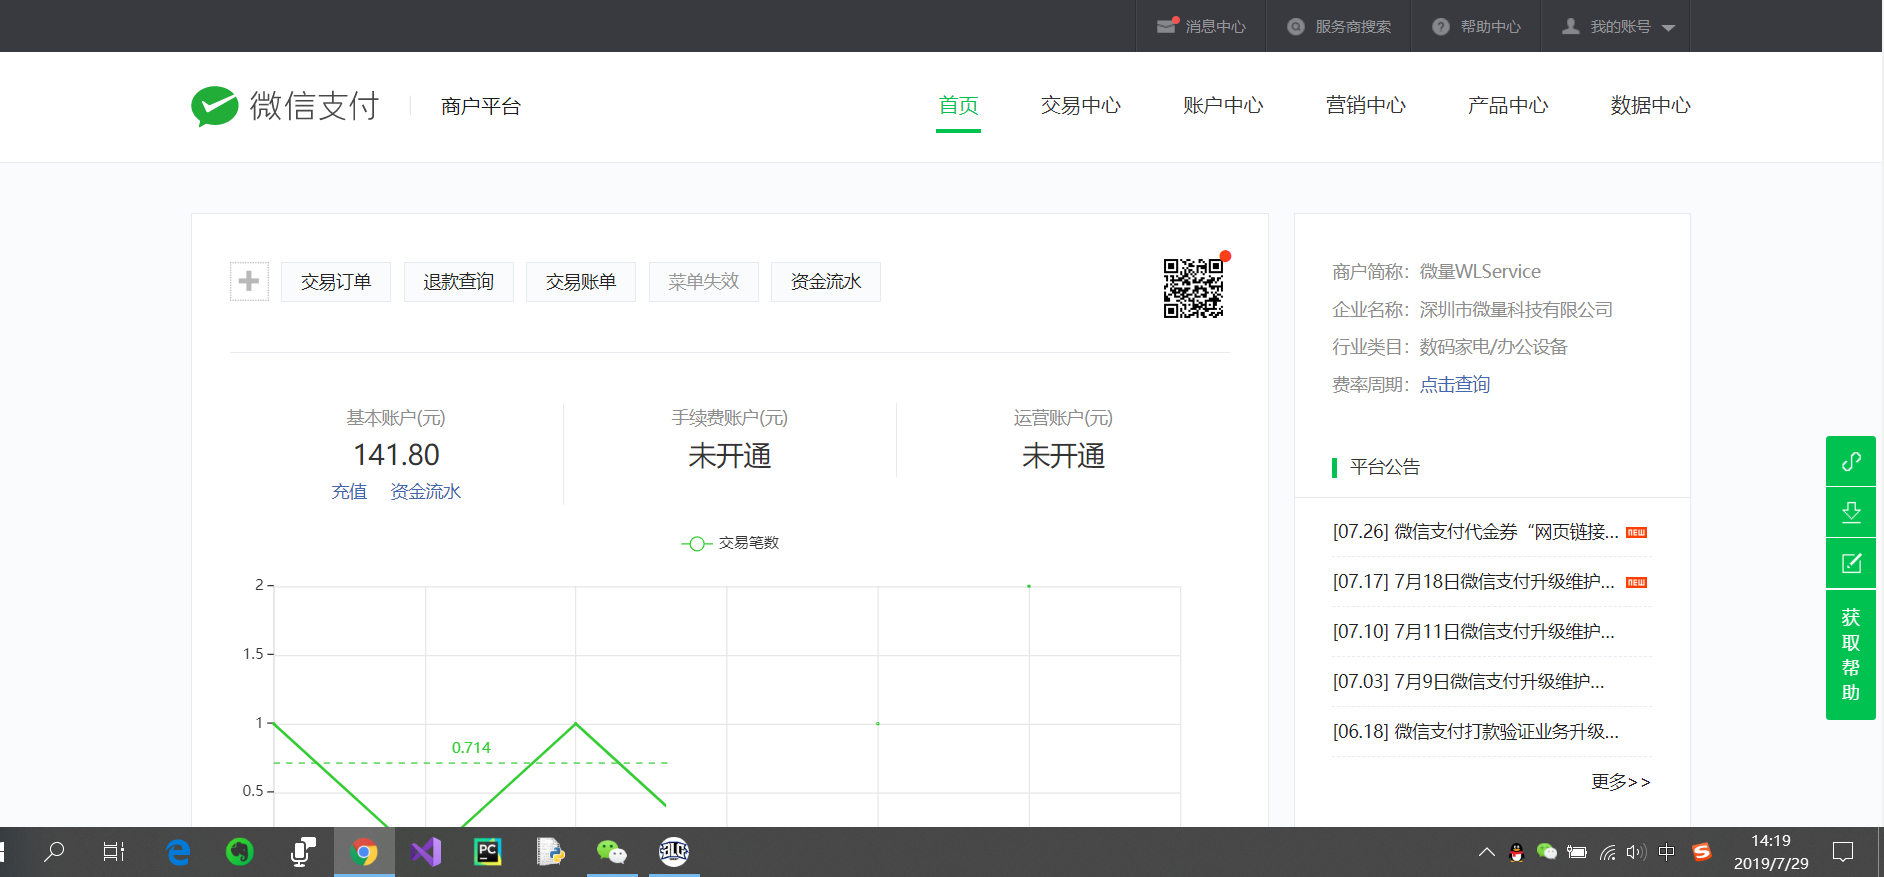
Task: Open PyCharm from the taskbar
Action: click(488, 852)
